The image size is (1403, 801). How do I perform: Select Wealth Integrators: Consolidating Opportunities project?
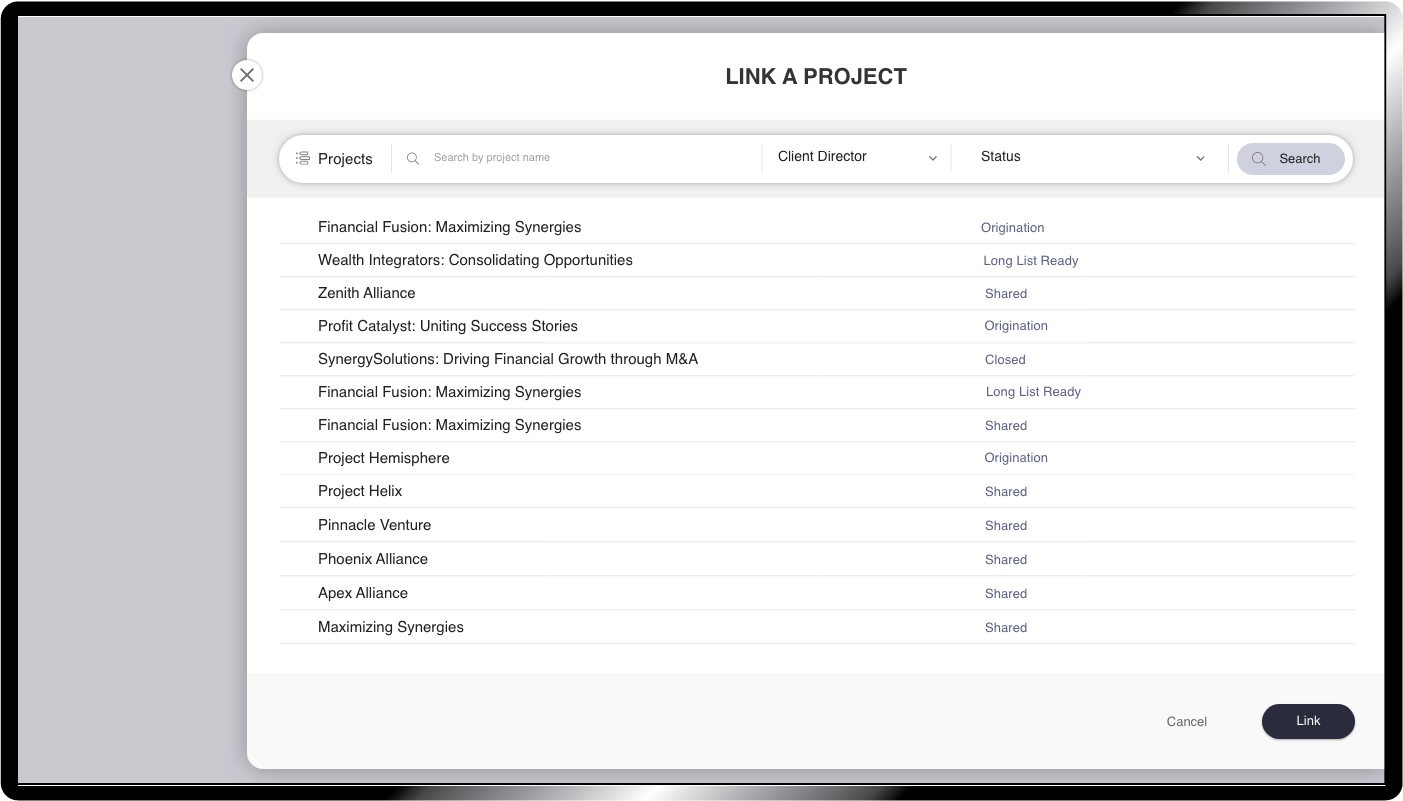[475, 260]
